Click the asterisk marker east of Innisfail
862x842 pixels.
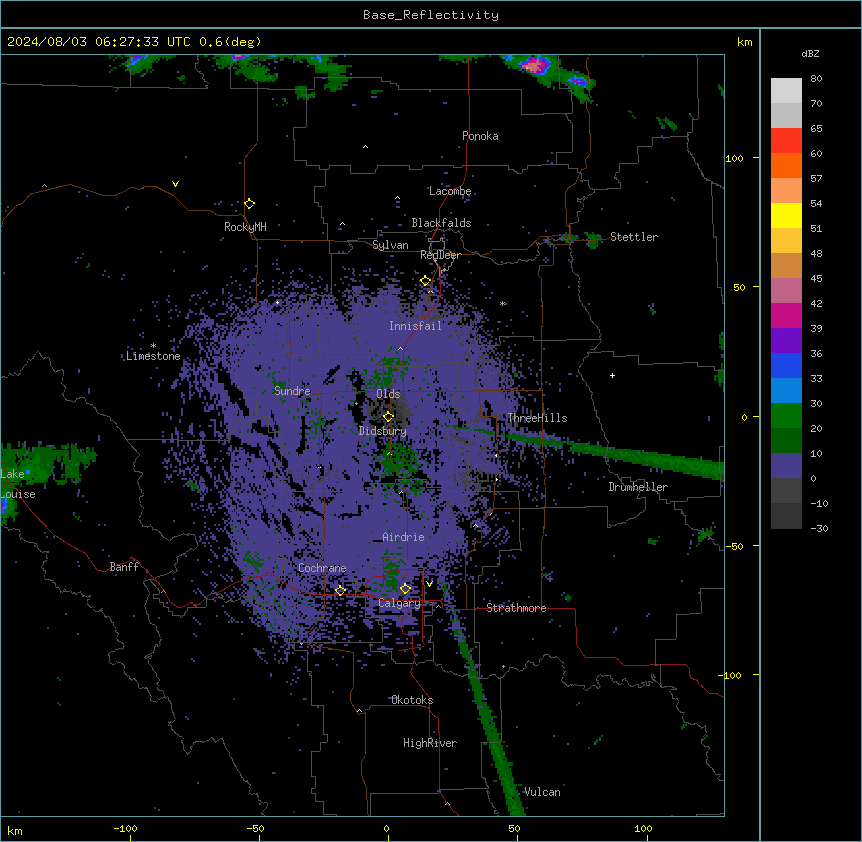pos(502,303)
